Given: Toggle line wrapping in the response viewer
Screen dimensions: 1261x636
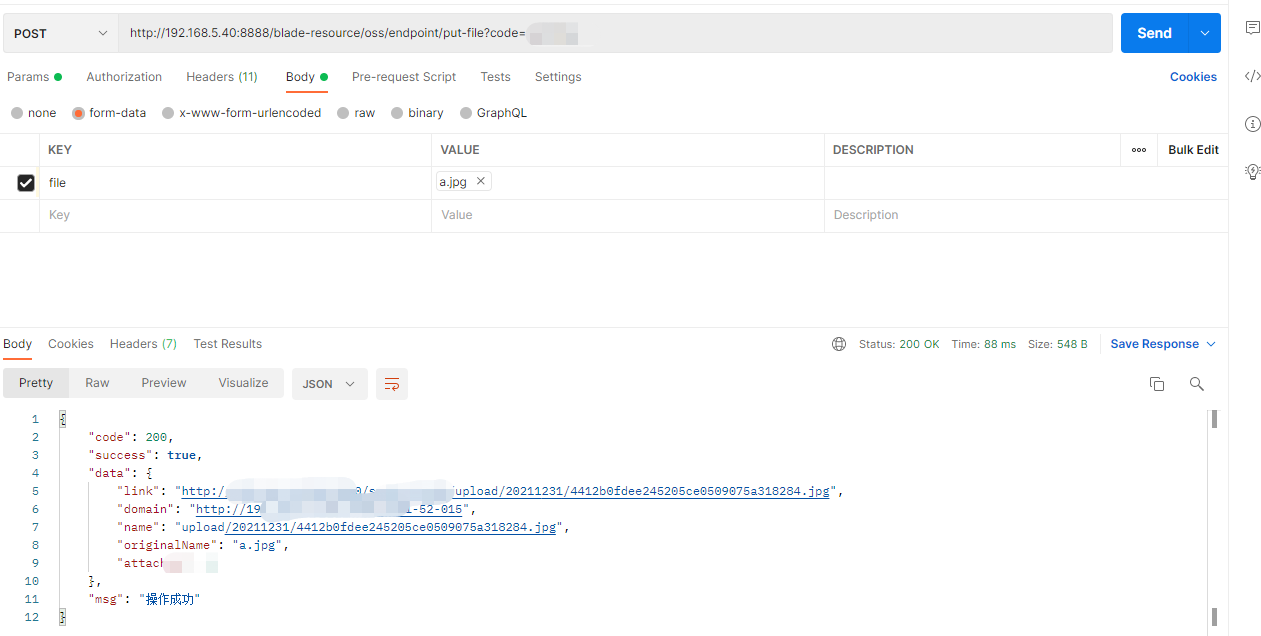Looking at the screenshot, I should click(391, 384).
